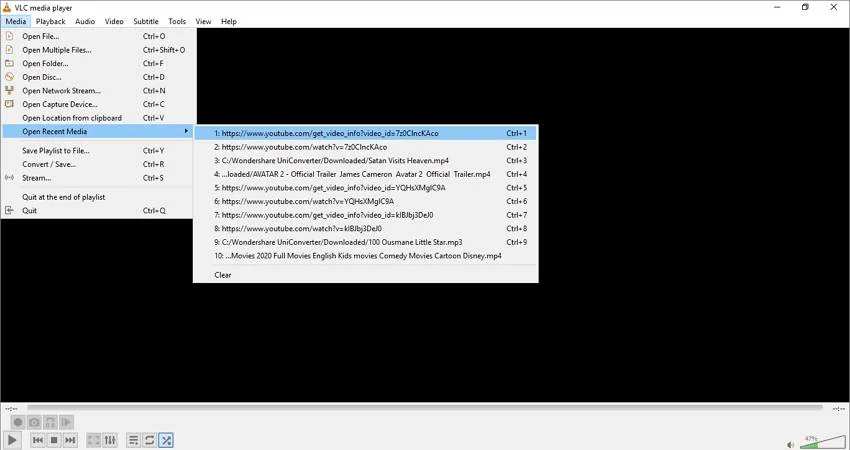850x450 pixels.
Task: Click the remaining time label
Action: pos(839,408)
